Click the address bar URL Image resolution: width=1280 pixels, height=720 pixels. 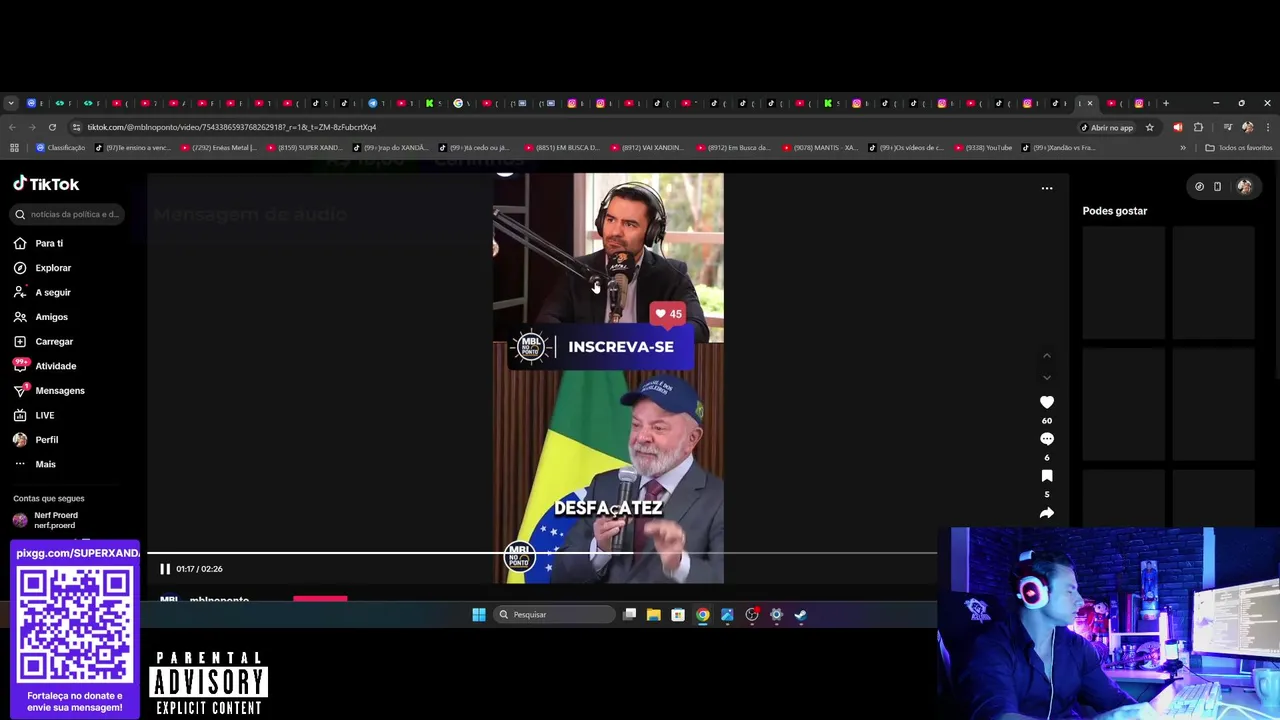(x=232, y=128)
